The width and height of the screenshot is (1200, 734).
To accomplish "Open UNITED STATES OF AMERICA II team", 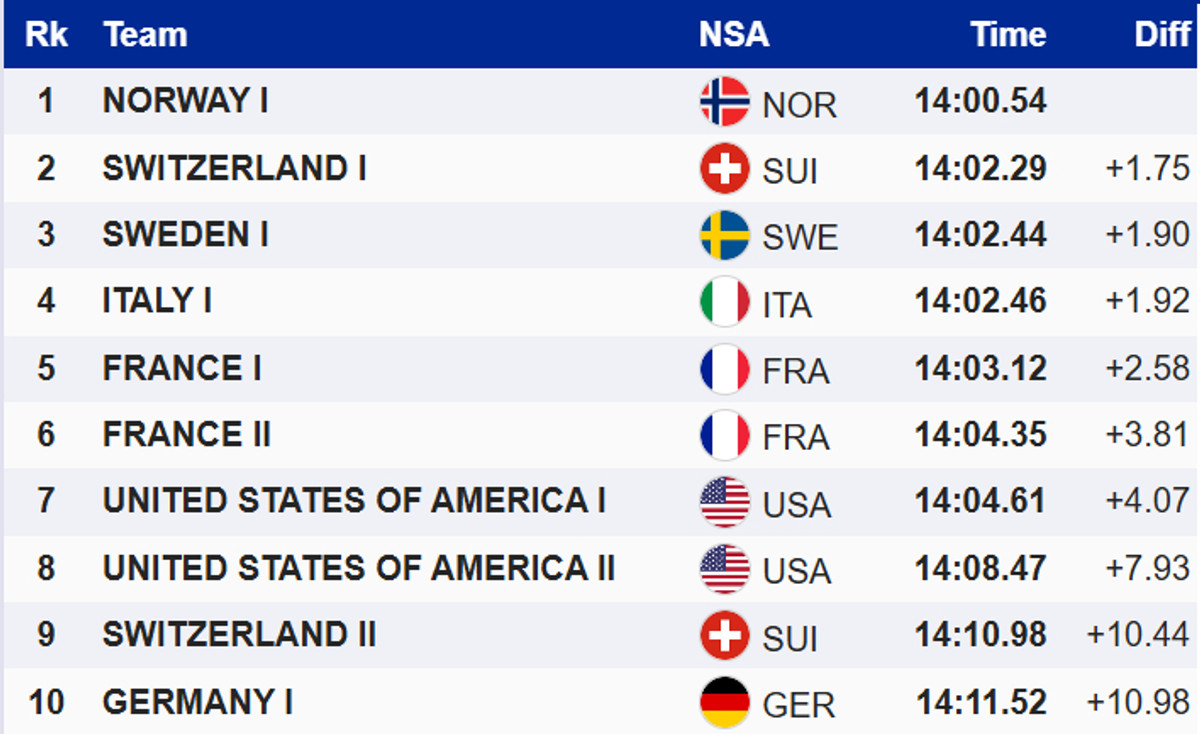I will tap(358, 568).
